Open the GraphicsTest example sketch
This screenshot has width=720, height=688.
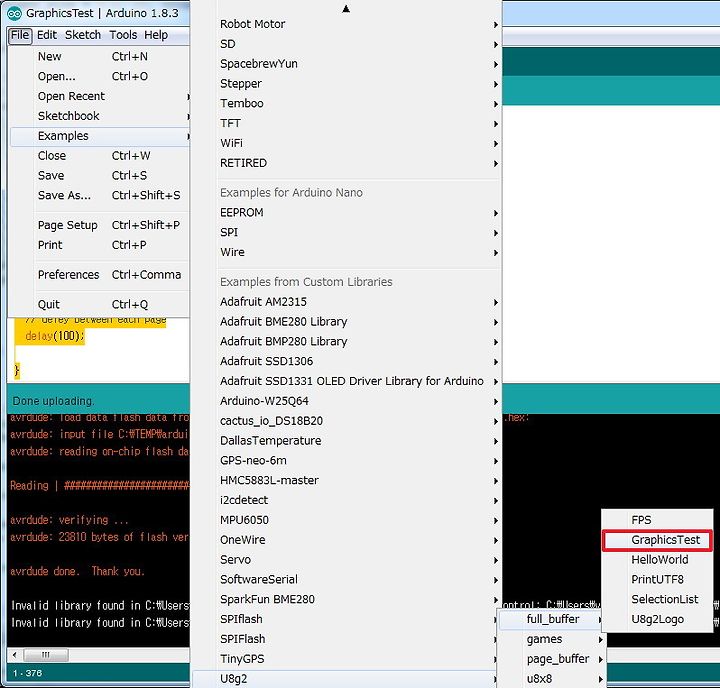[x=658, y=540]
